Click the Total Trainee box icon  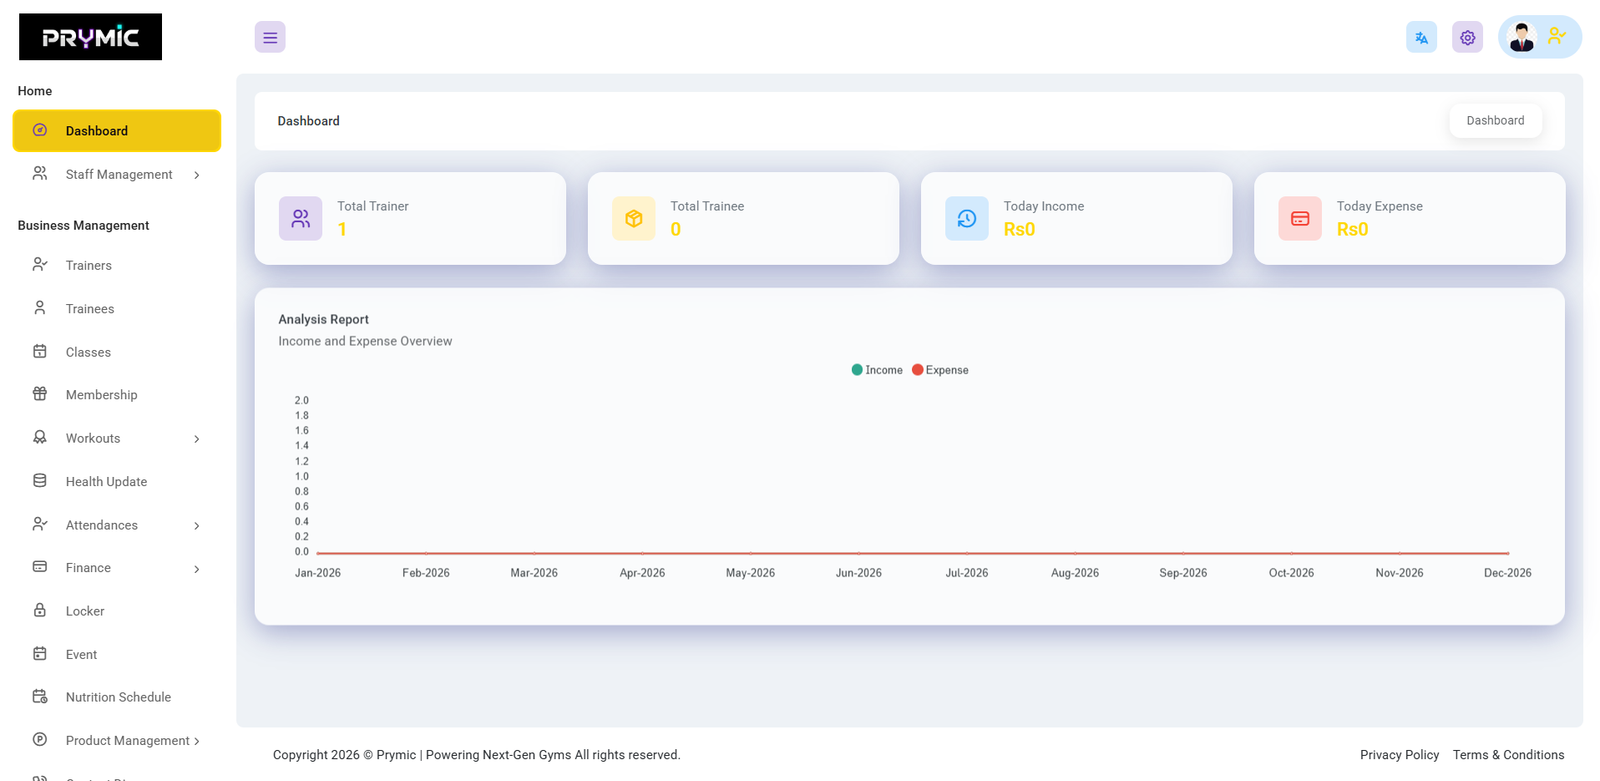pos(633,218)
